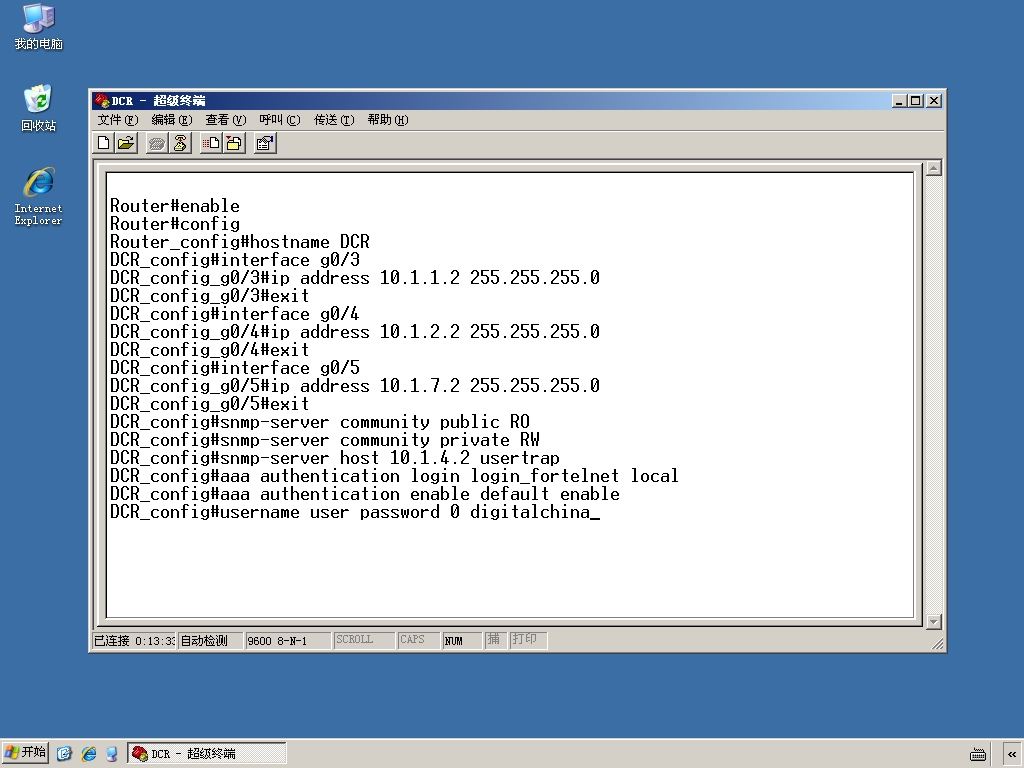1024x768 pixels.
Task: Click the 'snmp-server host 10.1.4.2 usertrap' line
Action: point(335,458)
